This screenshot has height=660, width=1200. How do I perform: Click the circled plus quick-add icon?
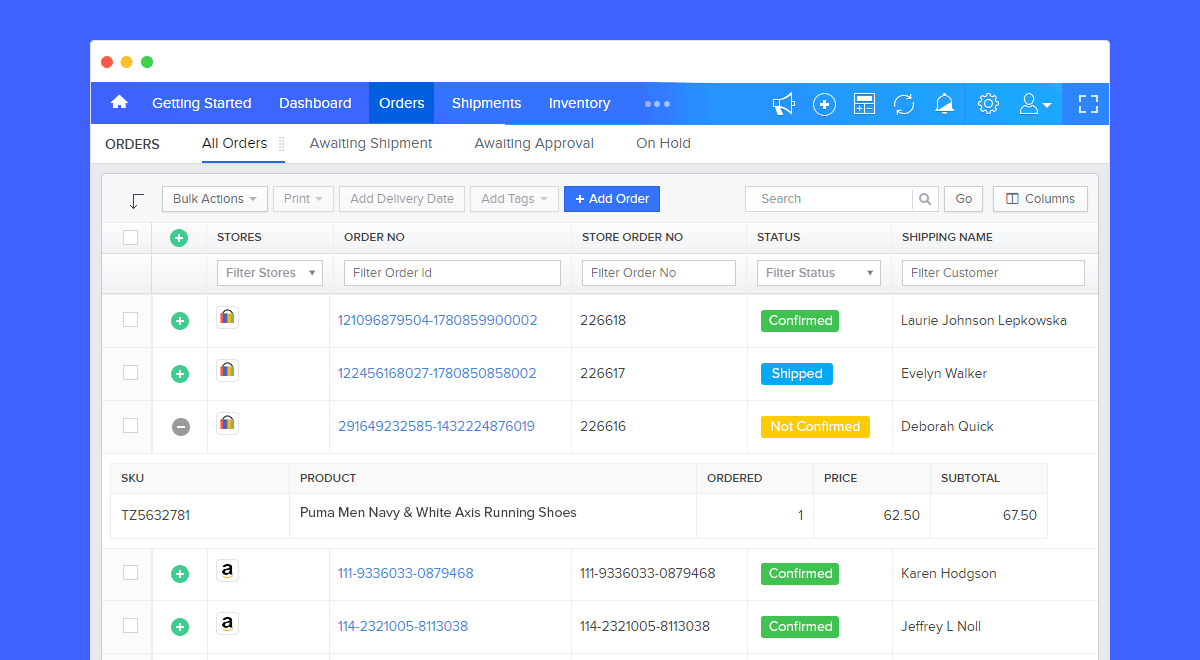click(824, 104)
